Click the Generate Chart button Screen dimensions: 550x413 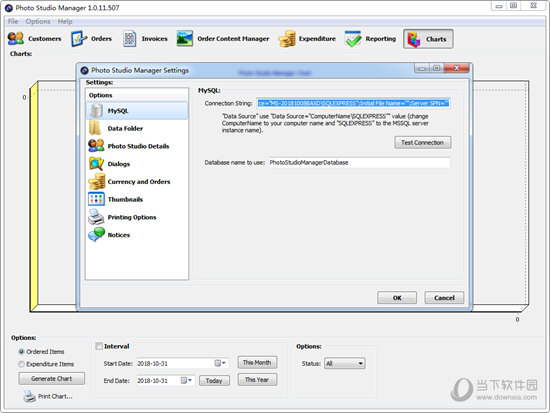tap(52, 379)
